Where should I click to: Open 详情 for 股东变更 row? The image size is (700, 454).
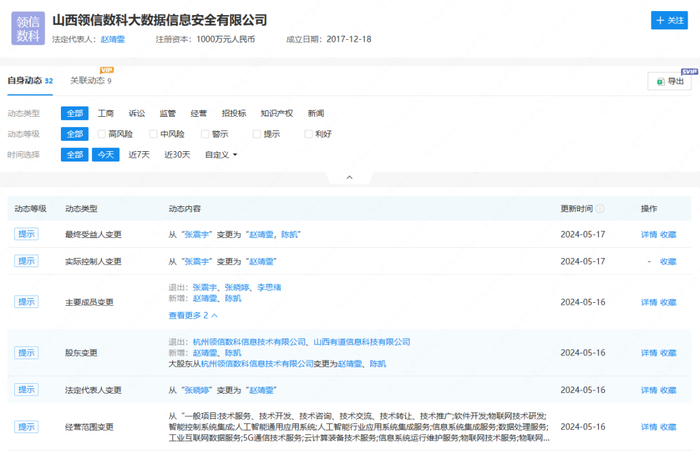648,353
